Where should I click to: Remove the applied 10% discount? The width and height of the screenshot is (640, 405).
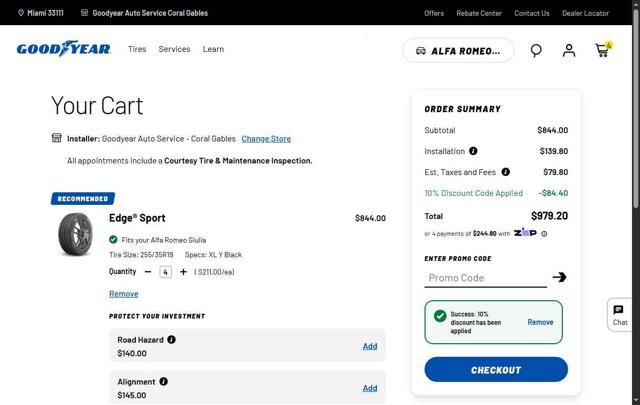pyautogui.click(x=540, y=322)
